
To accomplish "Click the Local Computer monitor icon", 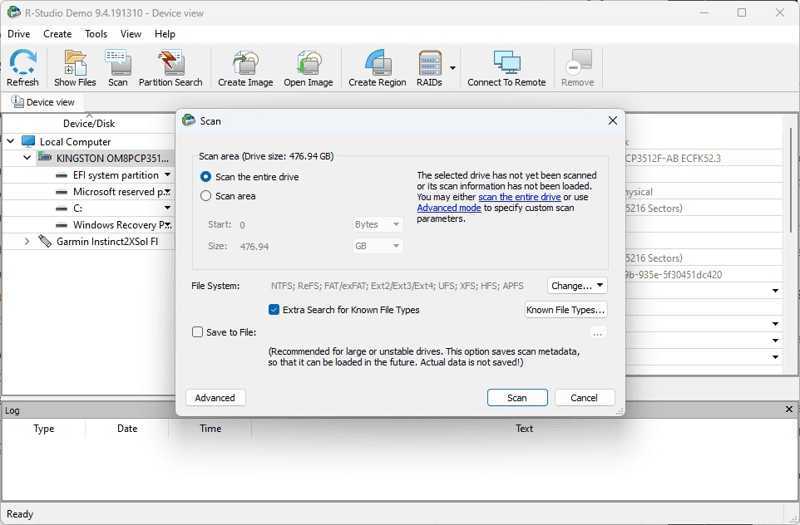I will (29, 141).
